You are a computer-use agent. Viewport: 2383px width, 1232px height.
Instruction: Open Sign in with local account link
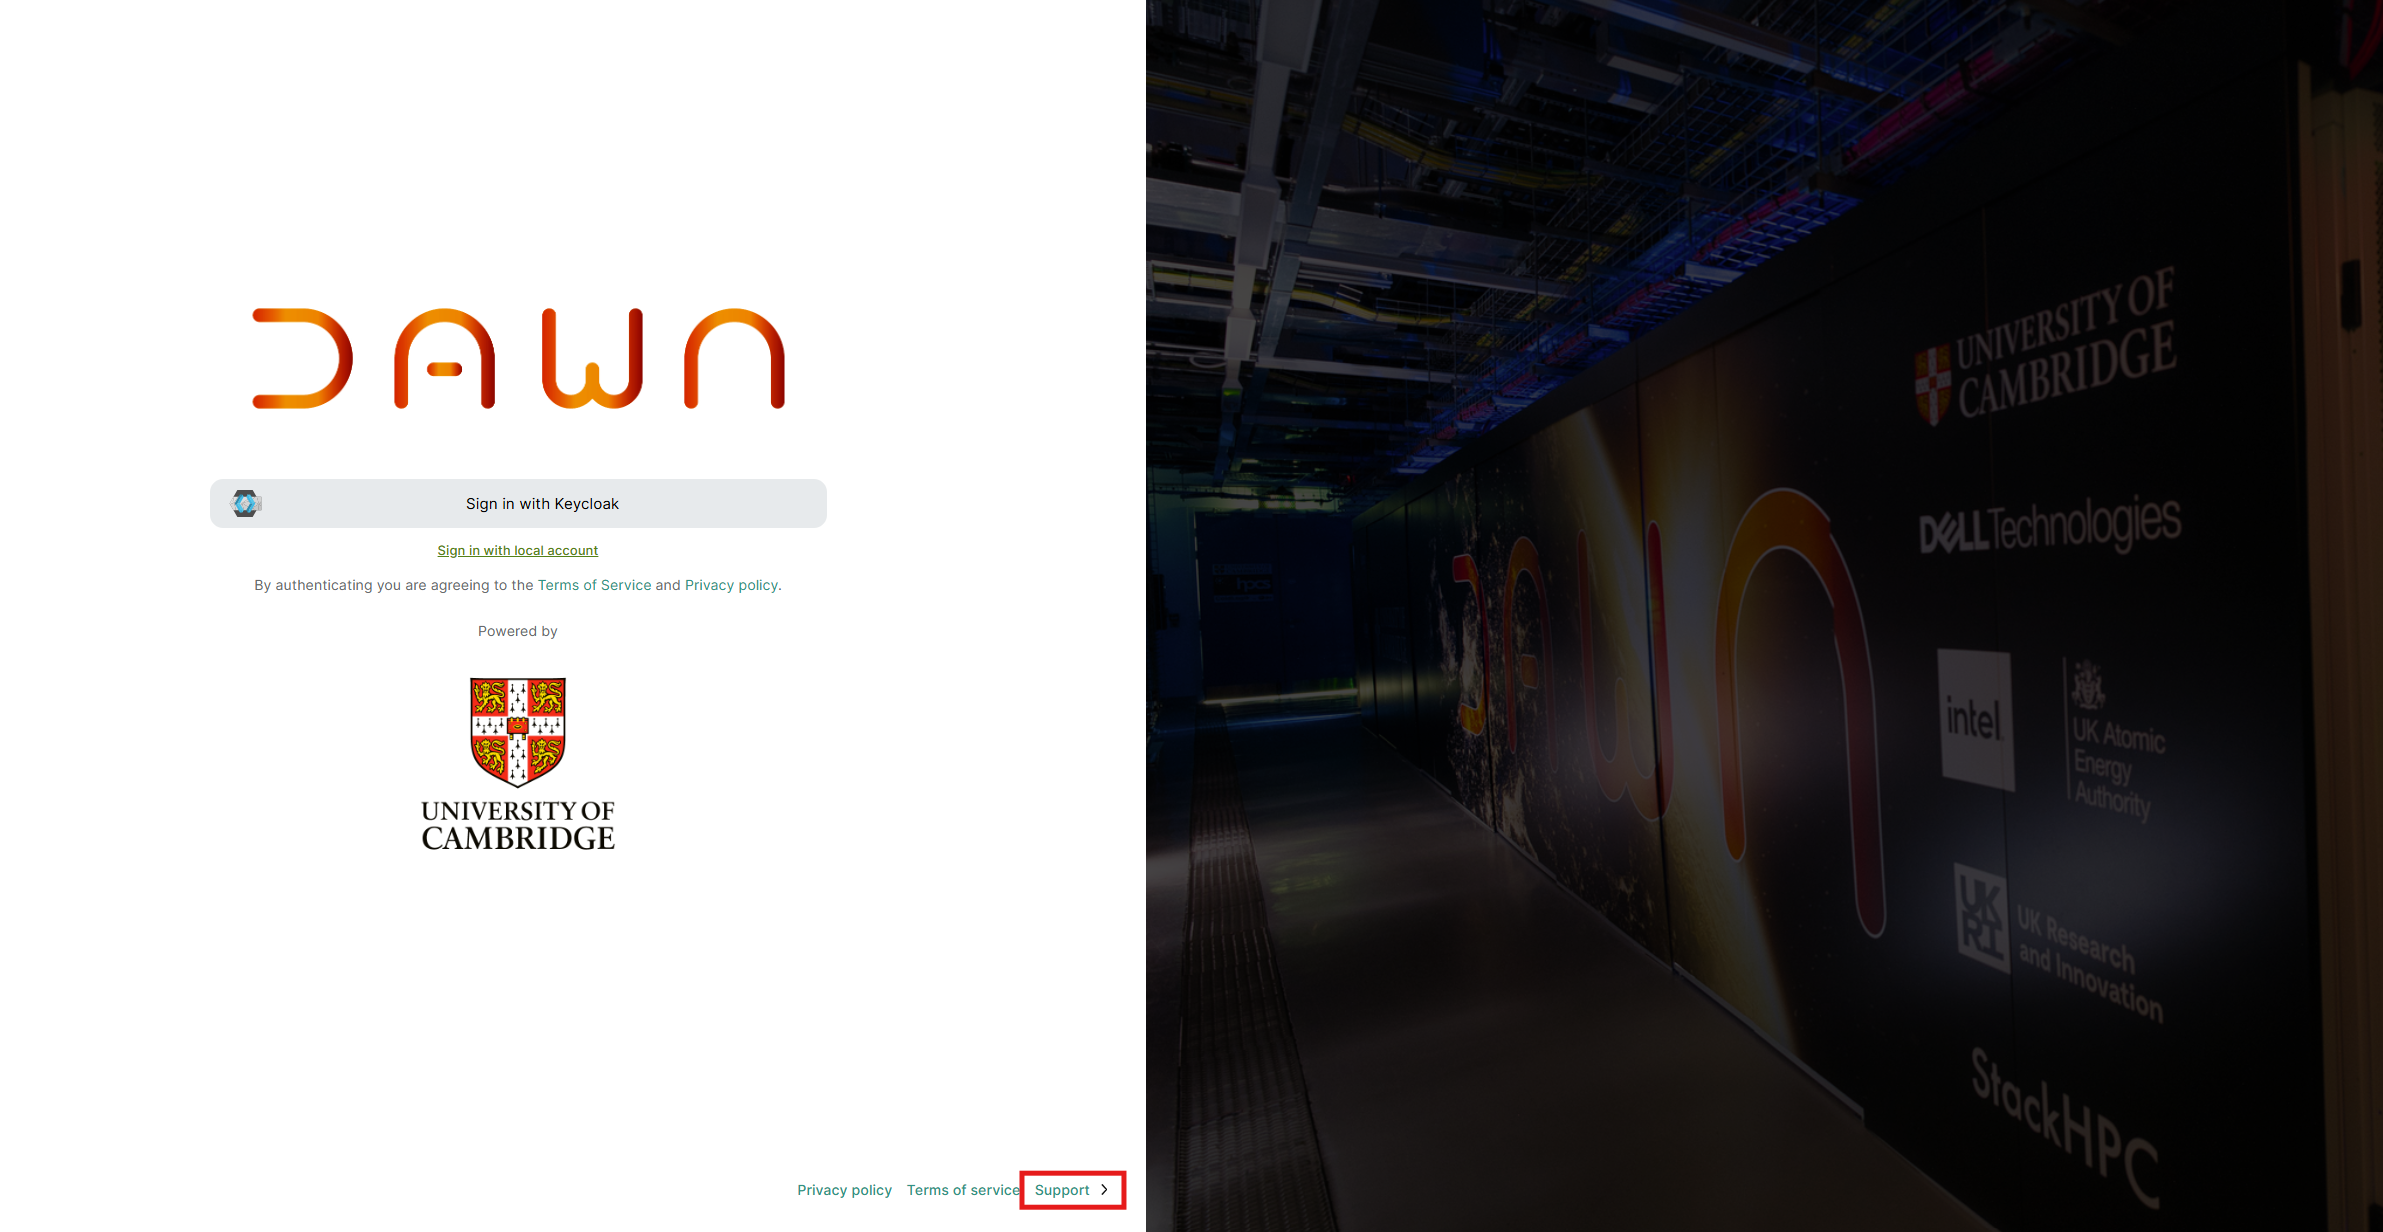tap(517, 551)
